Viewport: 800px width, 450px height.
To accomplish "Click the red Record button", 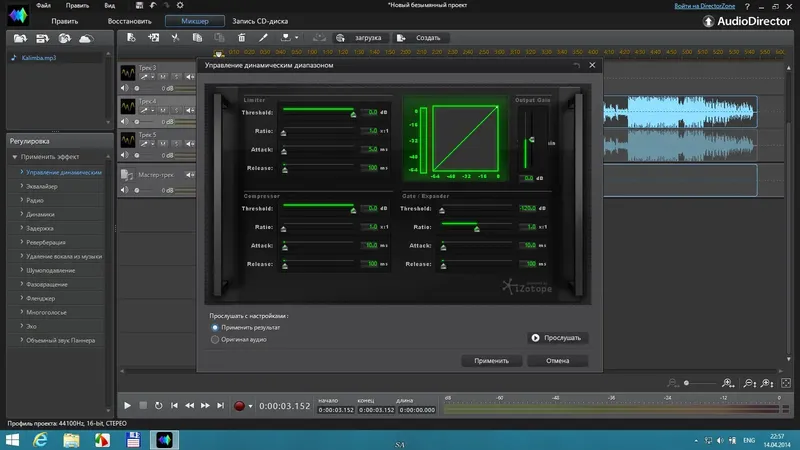I will click(239, 406).
